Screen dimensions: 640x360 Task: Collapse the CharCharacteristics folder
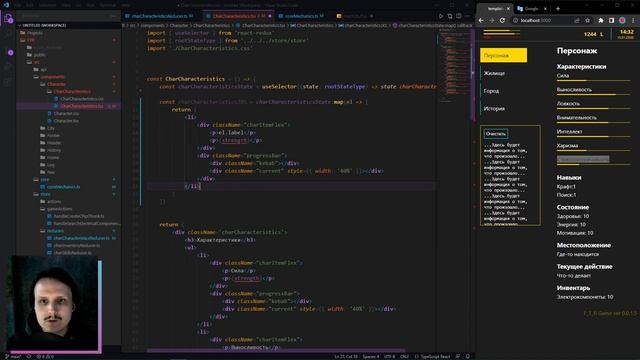pyautogui.click(x=69, y=91)
